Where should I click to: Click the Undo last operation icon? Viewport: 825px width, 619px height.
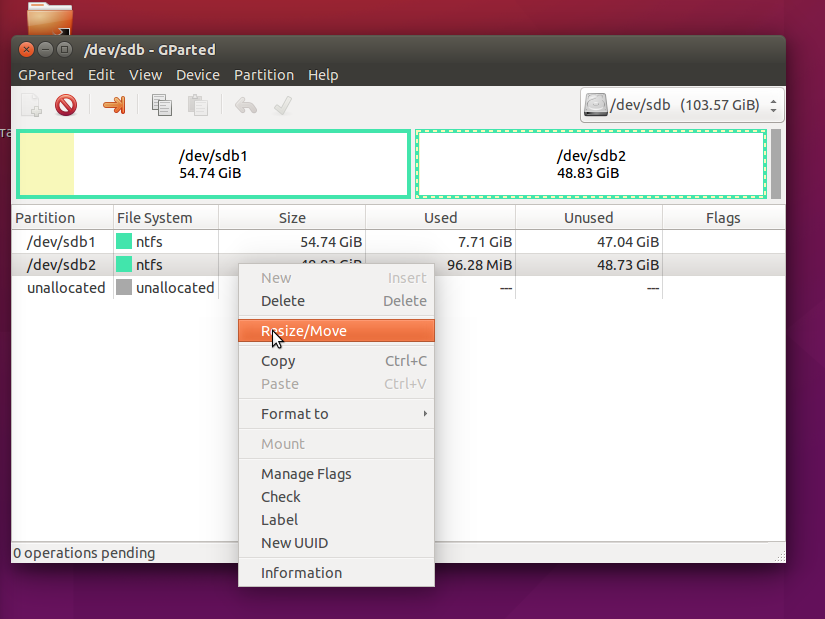click(x=245, y=105)
